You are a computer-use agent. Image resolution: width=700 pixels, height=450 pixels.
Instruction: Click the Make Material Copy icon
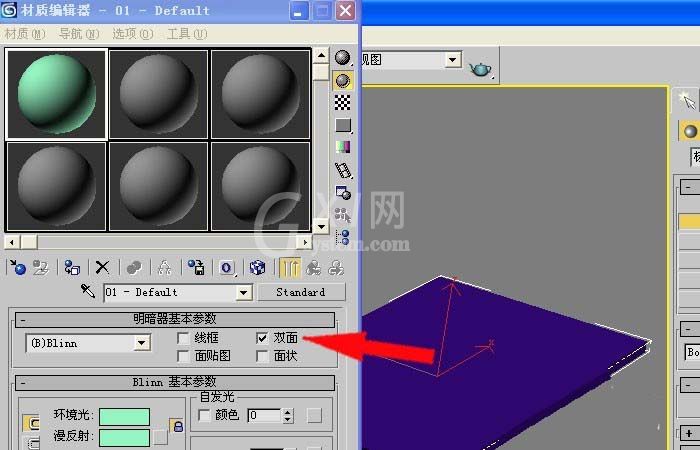(134, 267)
